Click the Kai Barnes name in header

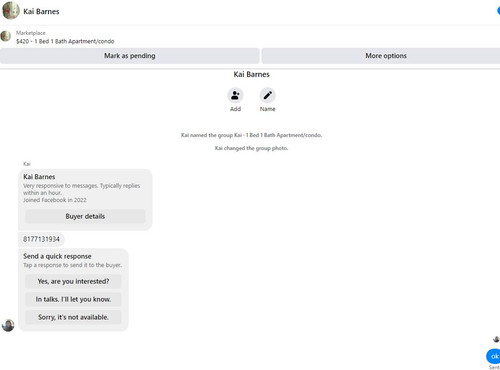click(41, 11)
